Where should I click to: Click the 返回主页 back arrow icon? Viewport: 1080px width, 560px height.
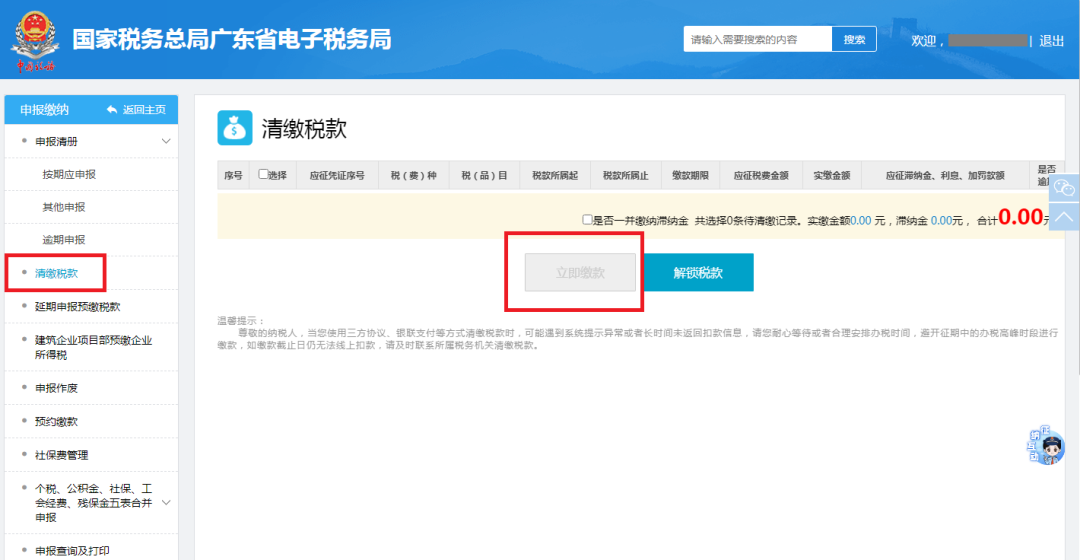[112, 110]
